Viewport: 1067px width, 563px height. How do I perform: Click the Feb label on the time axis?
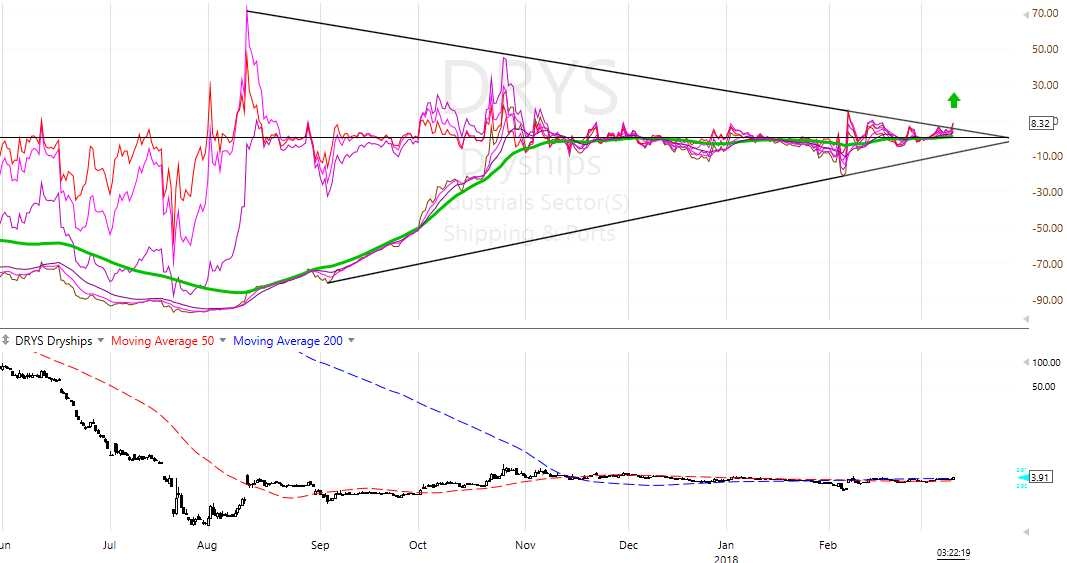(x=827, y=546)
